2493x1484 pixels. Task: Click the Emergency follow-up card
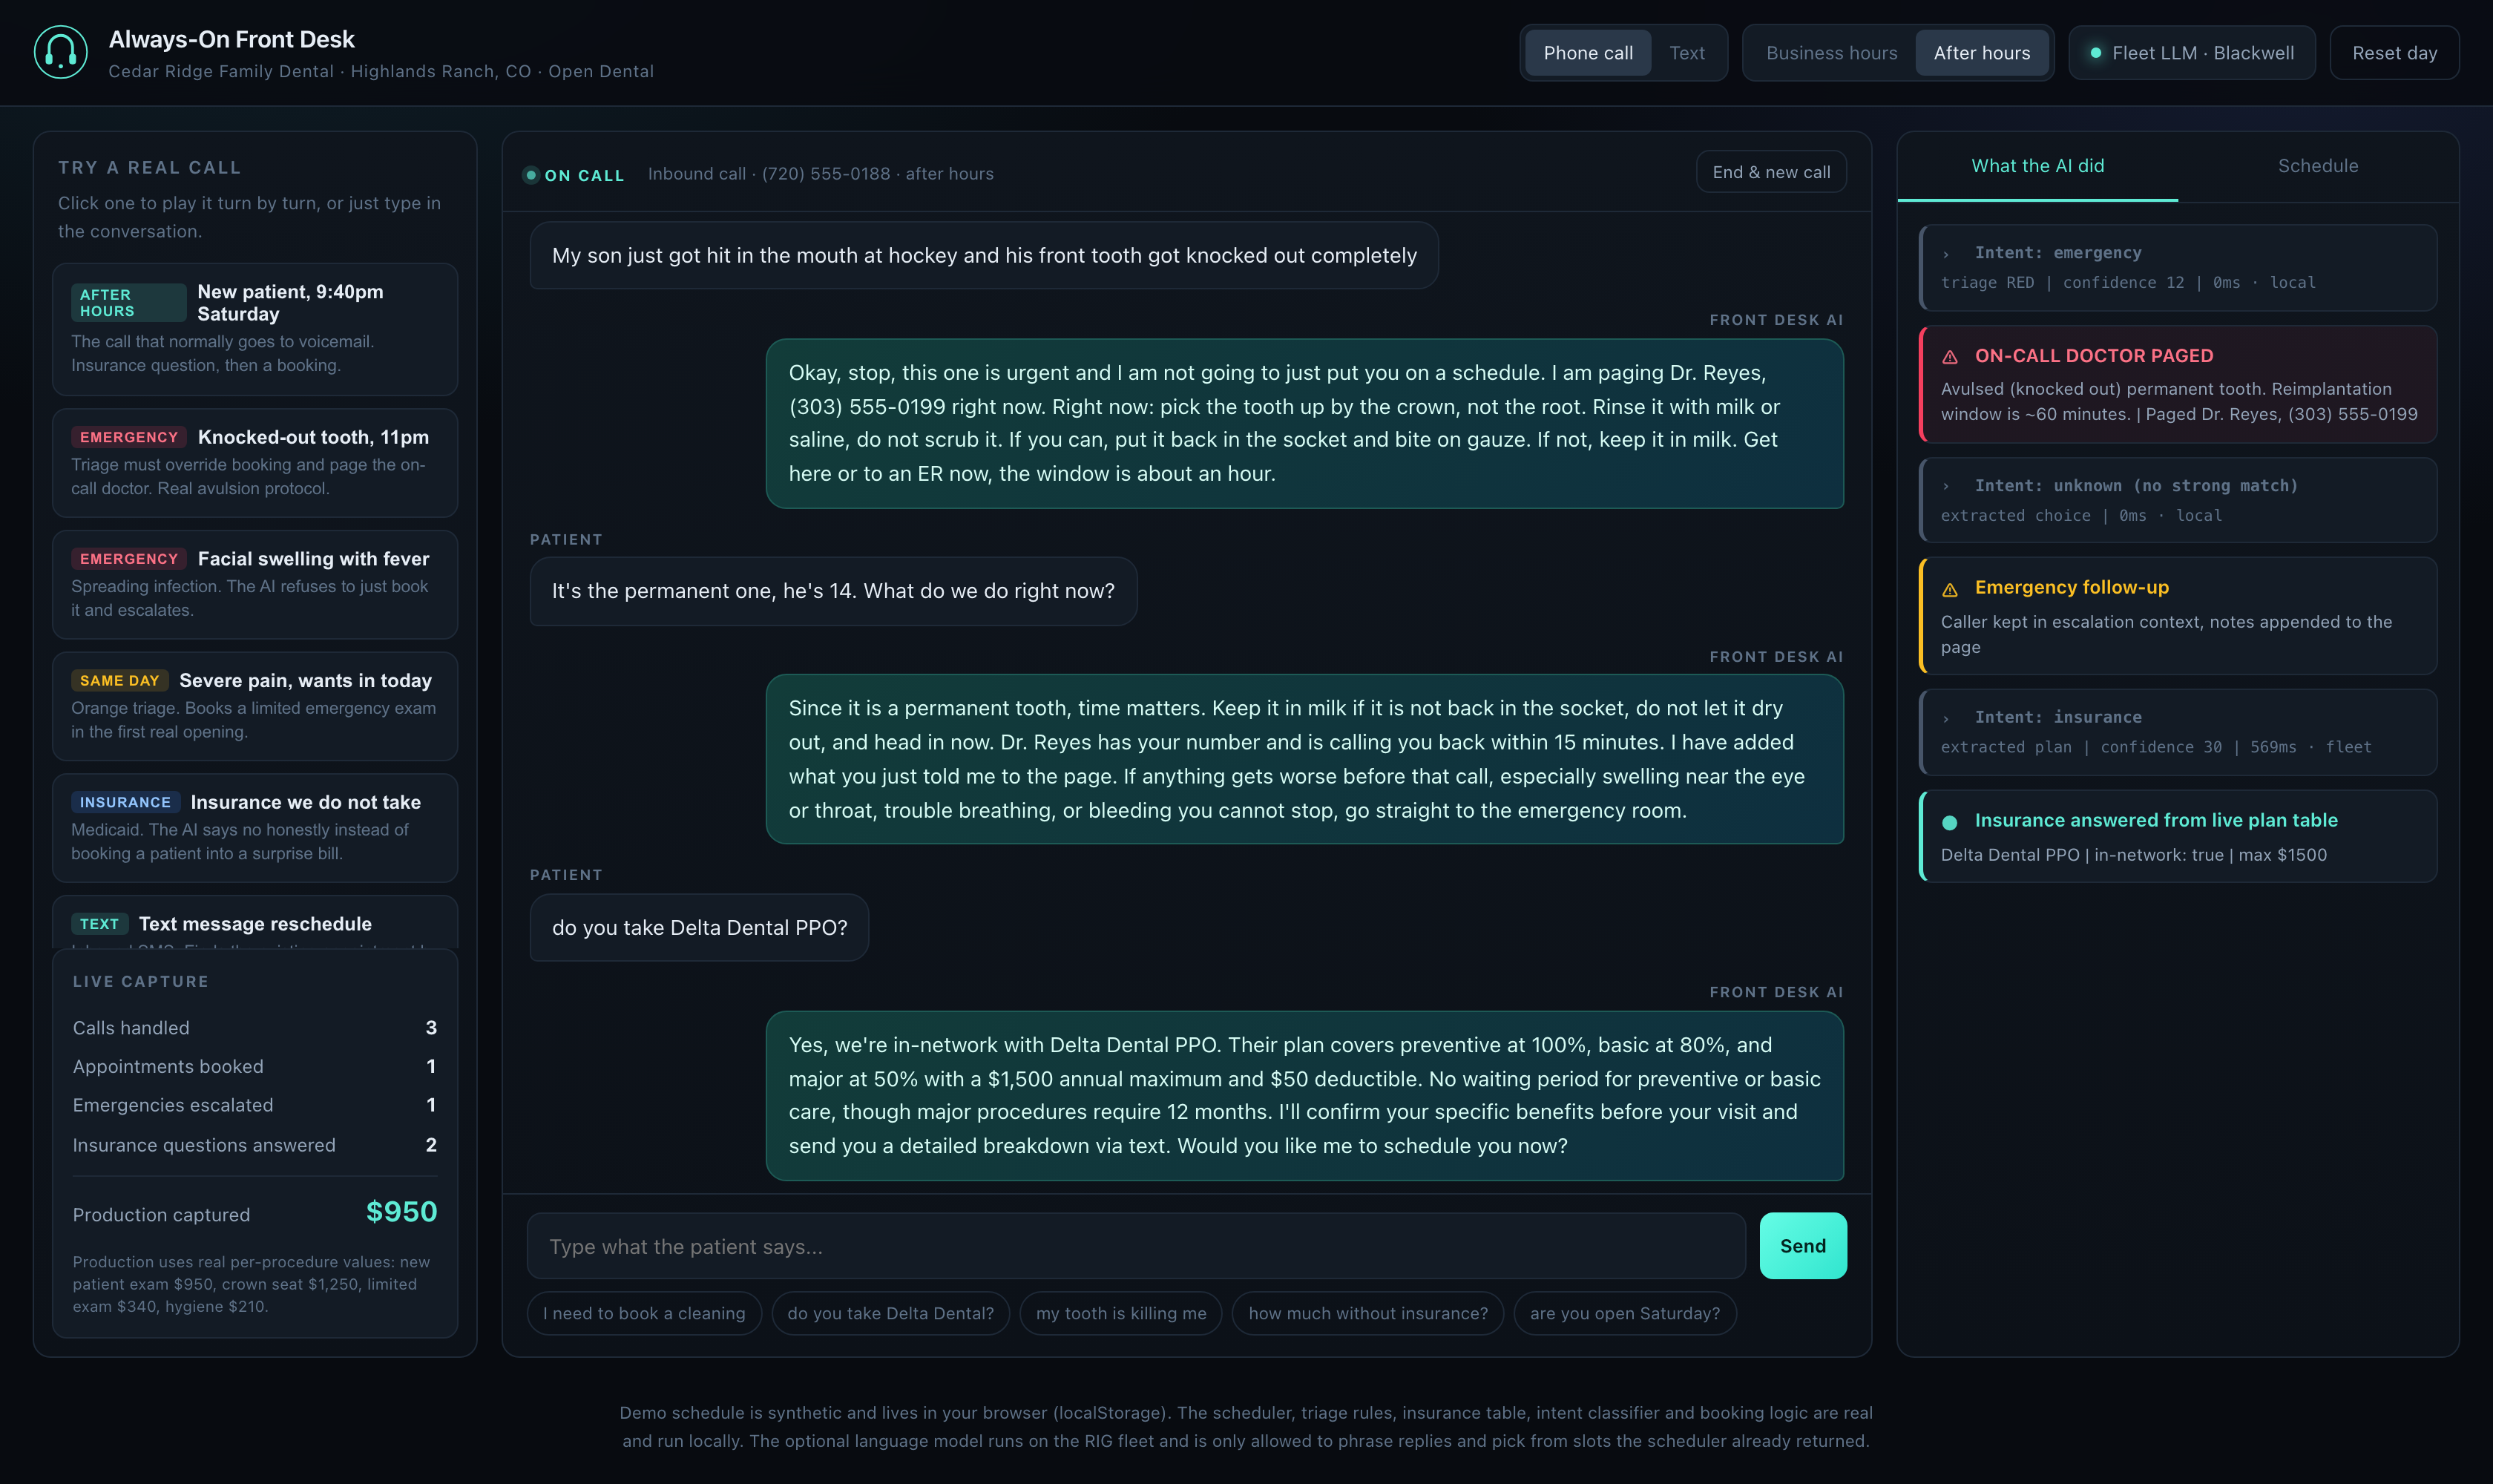tap(2177, 616)
